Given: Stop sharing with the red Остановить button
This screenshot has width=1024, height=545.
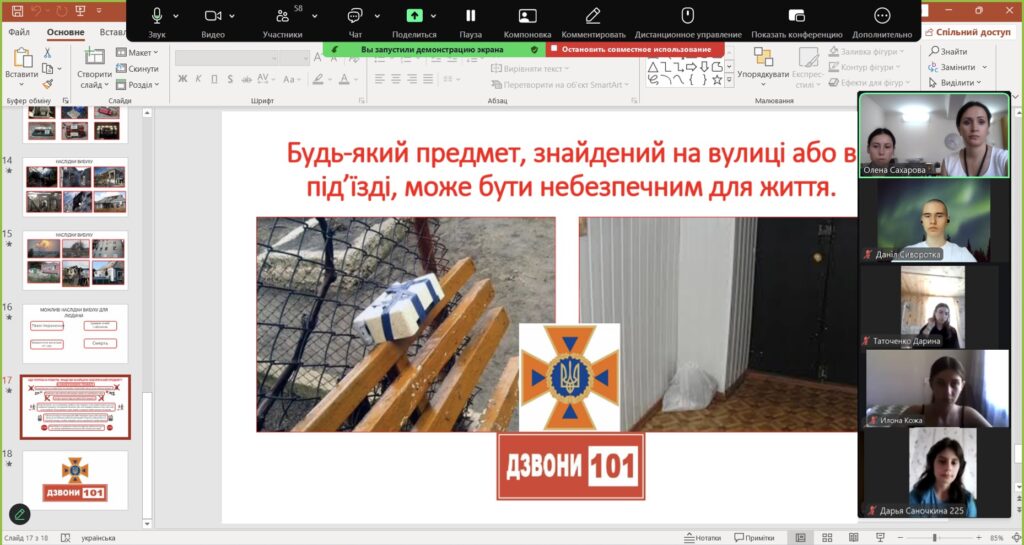Looking at the screenshot, I should pos(636,49).
